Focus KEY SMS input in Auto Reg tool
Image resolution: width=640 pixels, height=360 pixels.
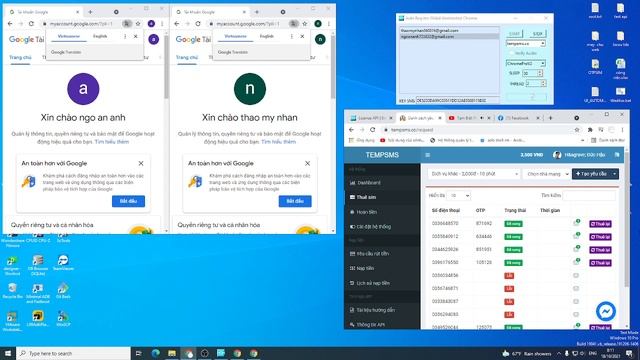click(x=457, y=100)
